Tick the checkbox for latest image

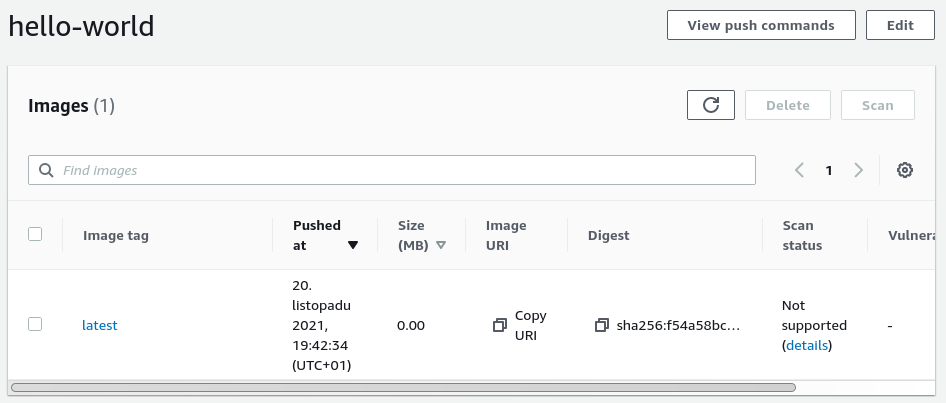35,324
